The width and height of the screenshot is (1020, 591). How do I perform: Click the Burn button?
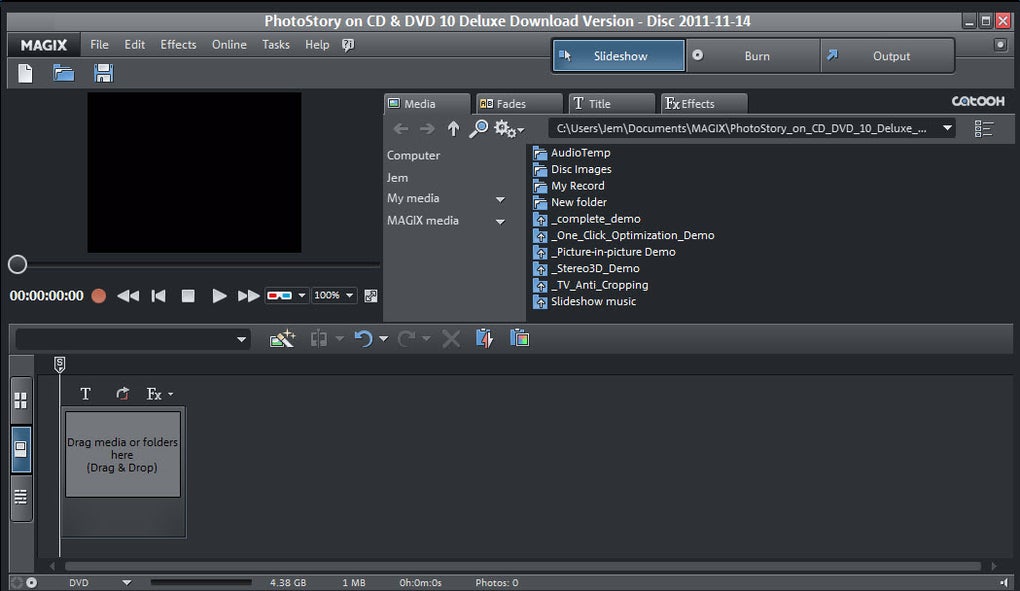[756, 56]
